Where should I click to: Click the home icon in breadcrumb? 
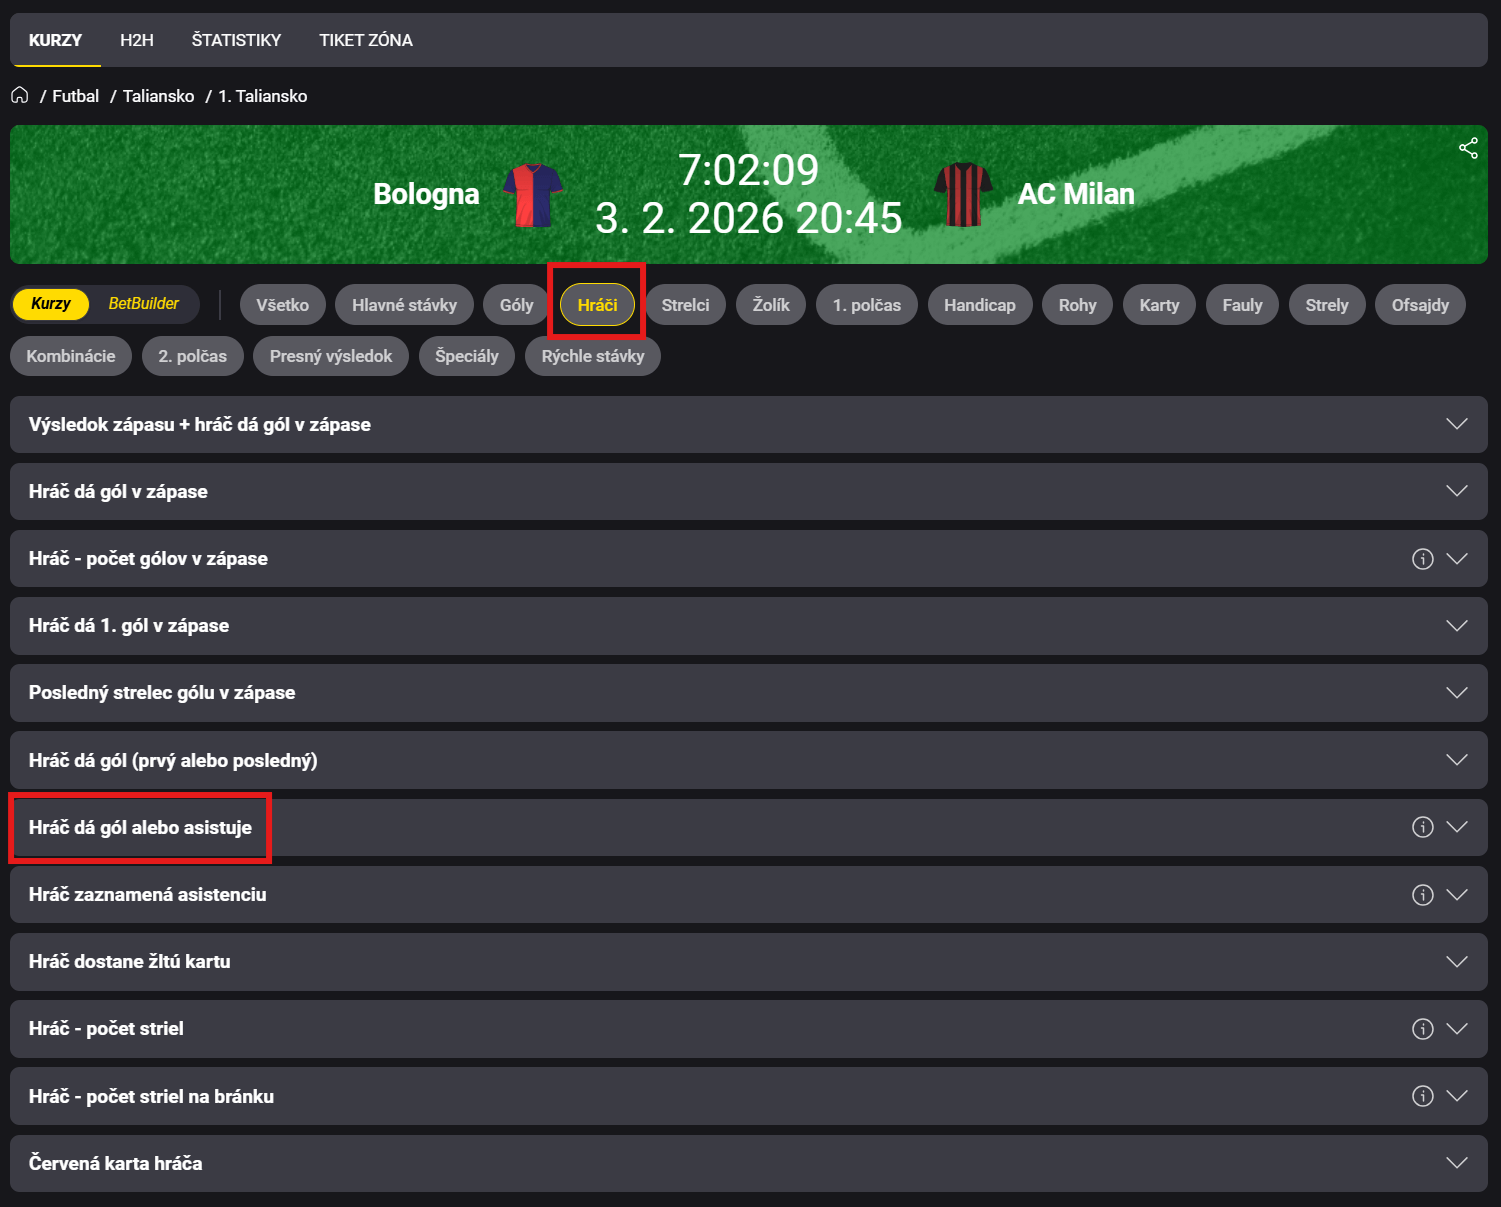tap(19, 95)
